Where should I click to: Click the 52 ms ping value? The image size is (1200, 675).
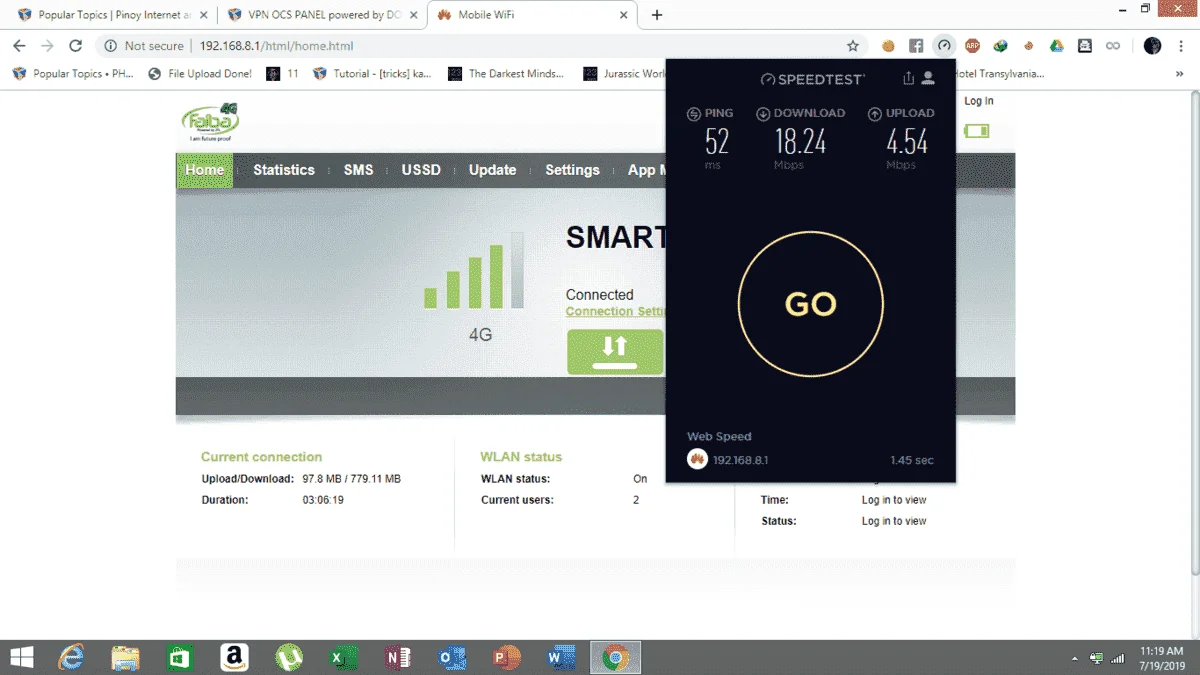tap(717, 142)
